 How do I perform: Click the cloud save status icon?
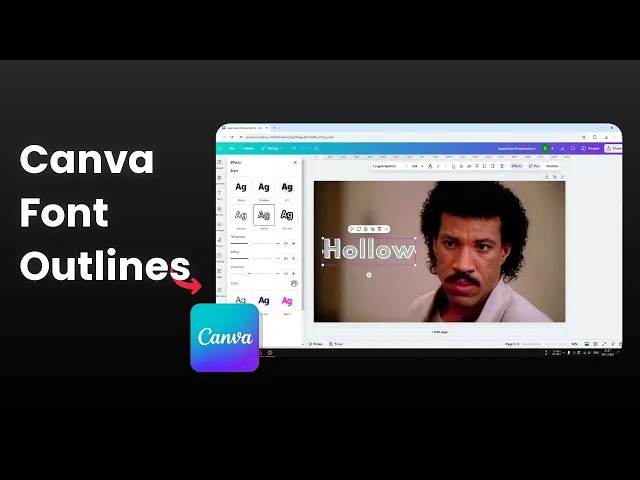pyautogui.click(x=316, y=149)
